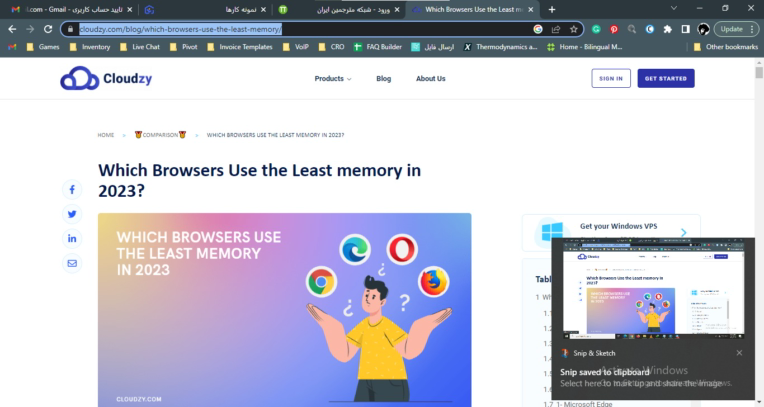
Task: Click the Snip saved to clipboard message
Action: (x=605, y=372)
